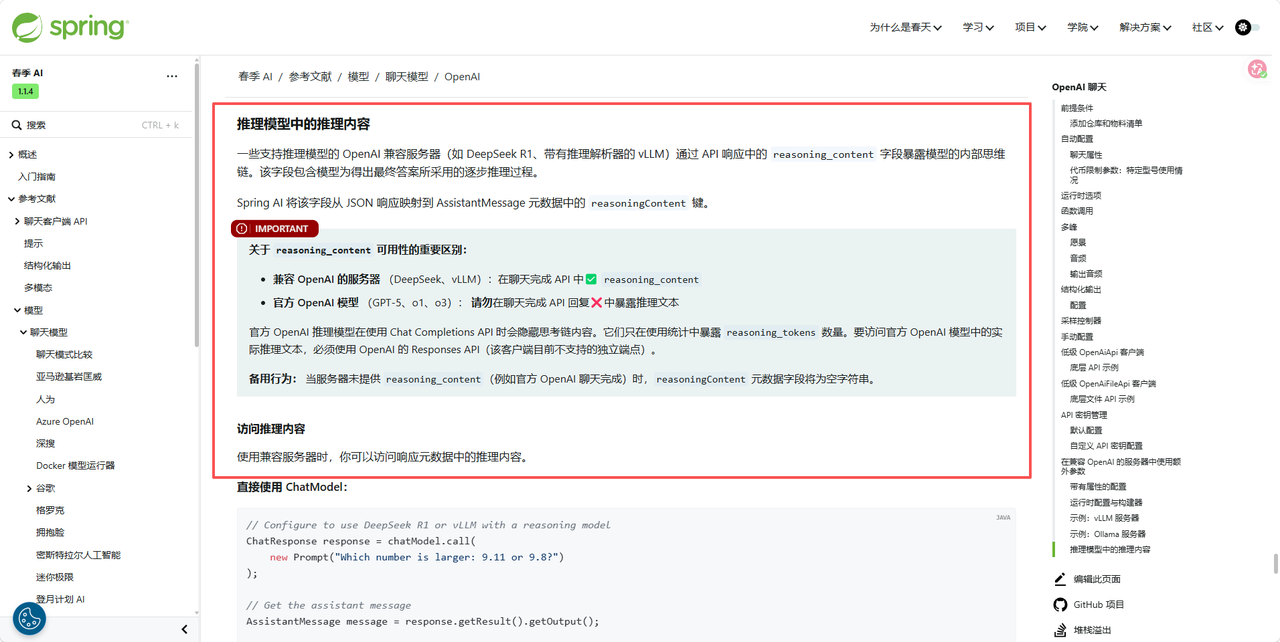This screenshot has width=1280, height=642.
Task: Jump to 采样控制器 in page contents
Action: (x=1081, y=321)
